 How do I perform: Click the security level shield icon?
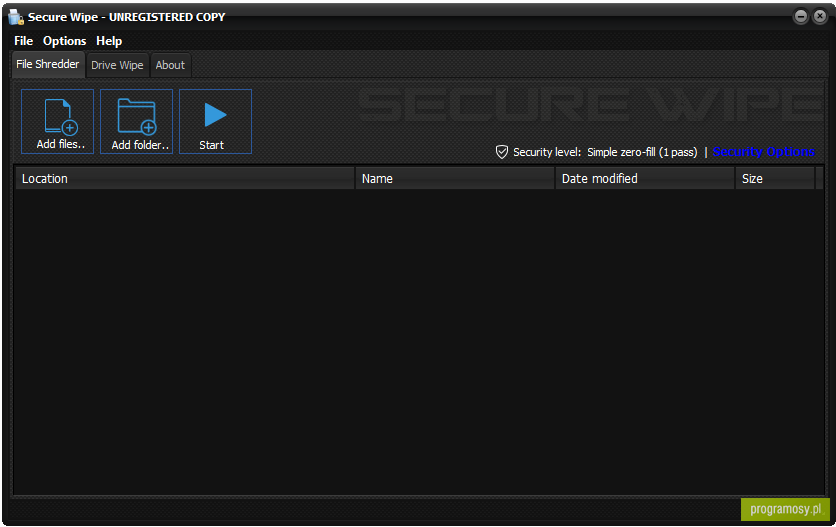502,152
